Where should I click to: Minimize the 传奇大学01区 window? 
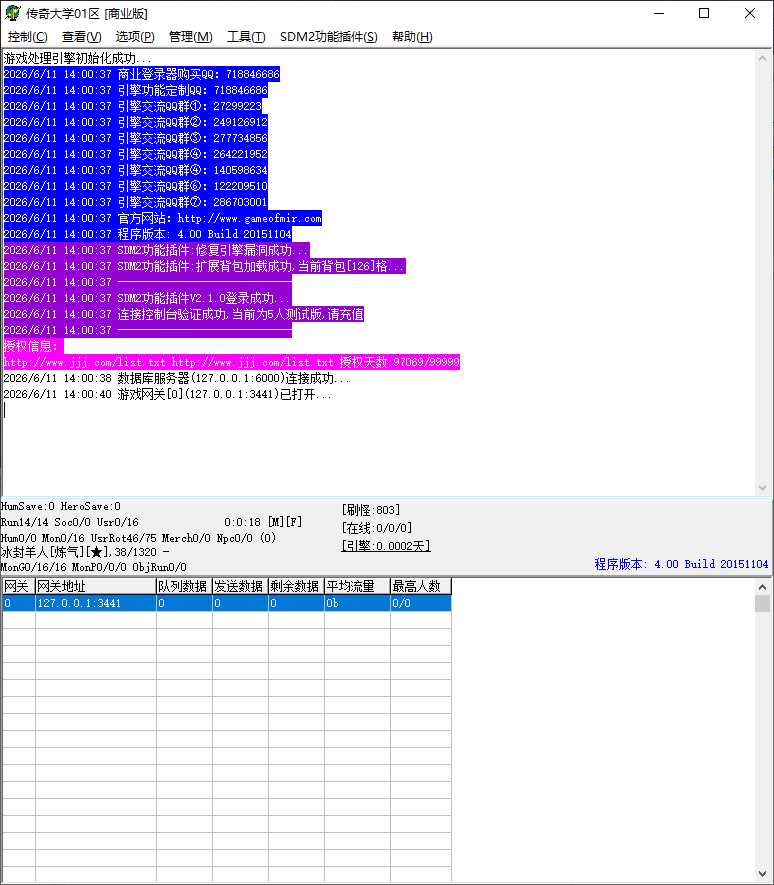(659, 13)
